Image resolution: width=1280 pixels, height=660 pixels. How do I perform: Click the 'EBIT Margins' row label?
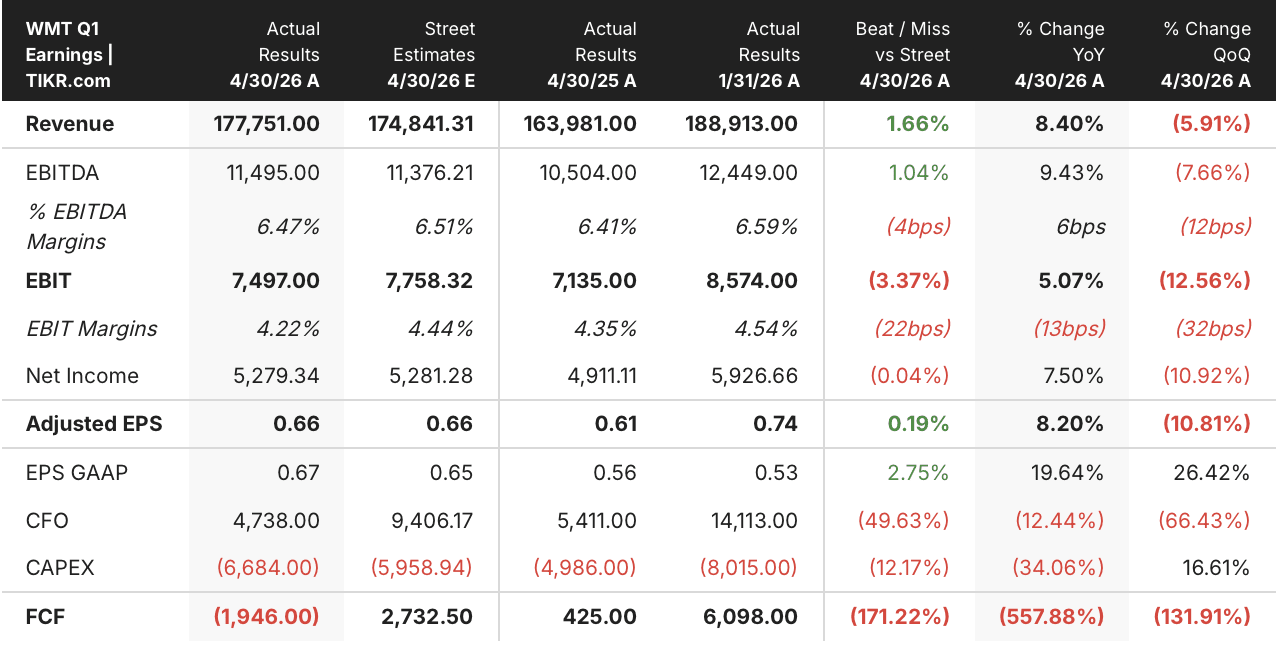(x=91, y=328)
